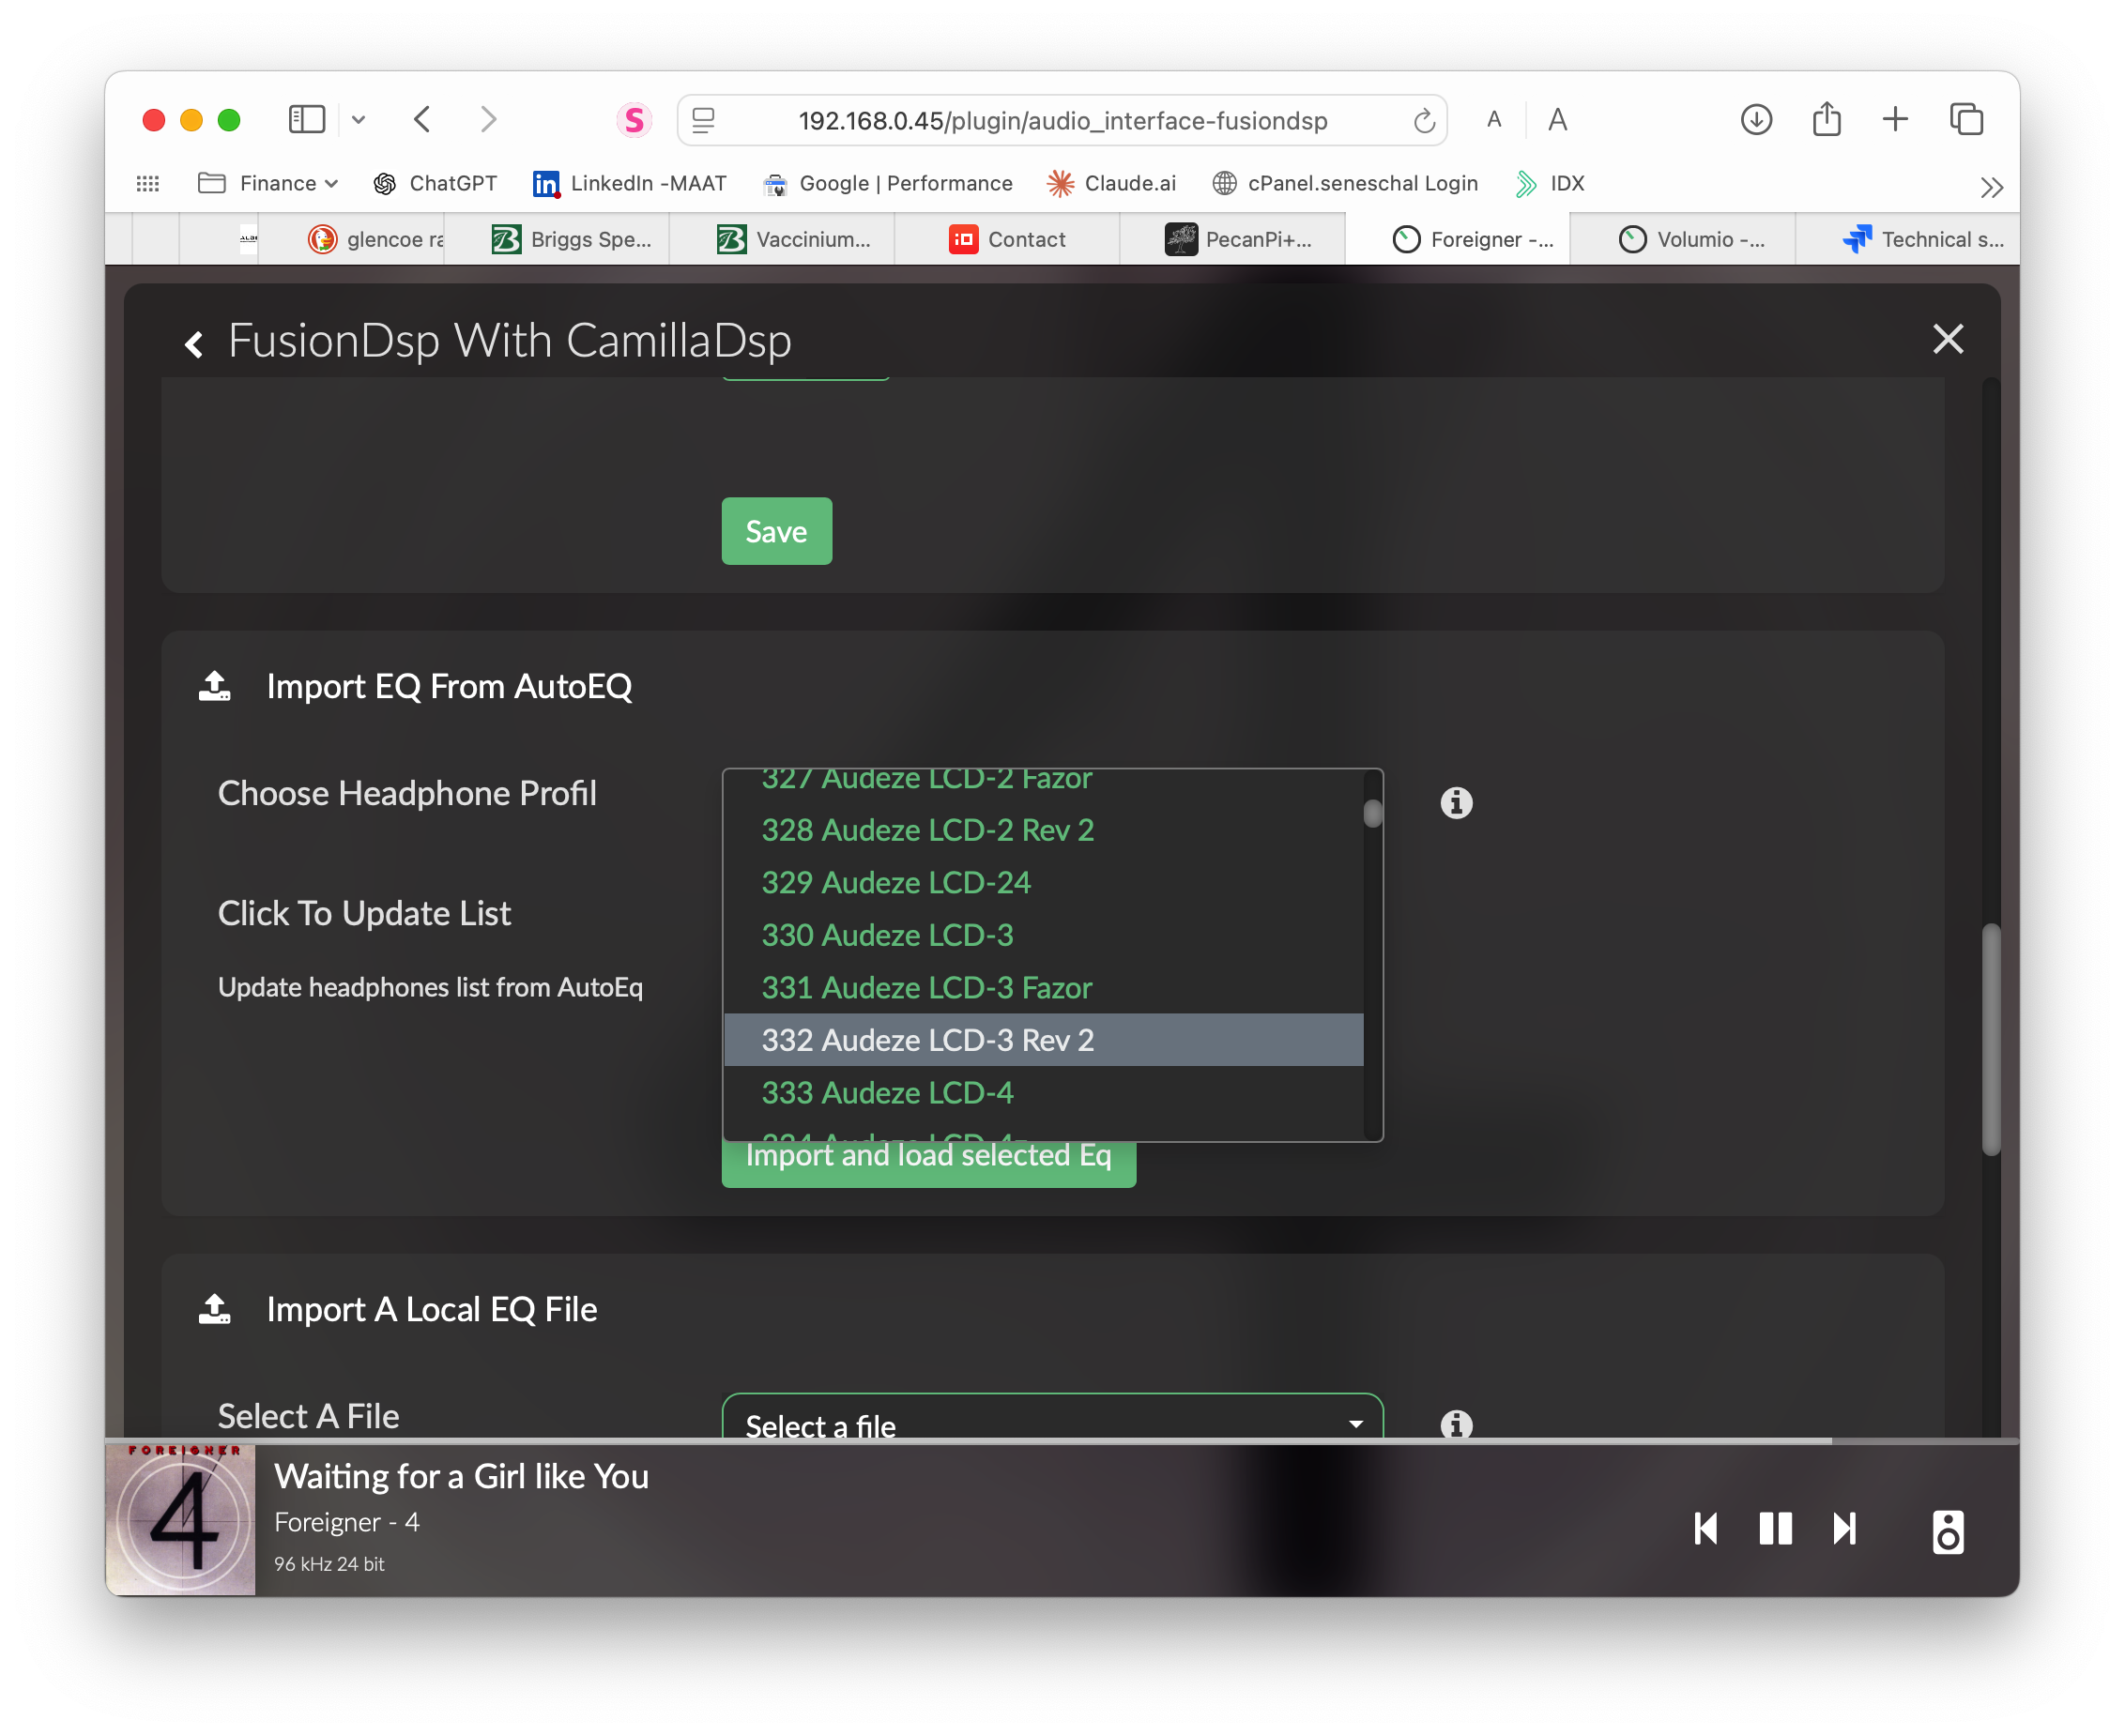Viewport: 2125px width, 1736px height.
Task: Select 330 Audeze LCD-3 profile
Action: 1043,935
